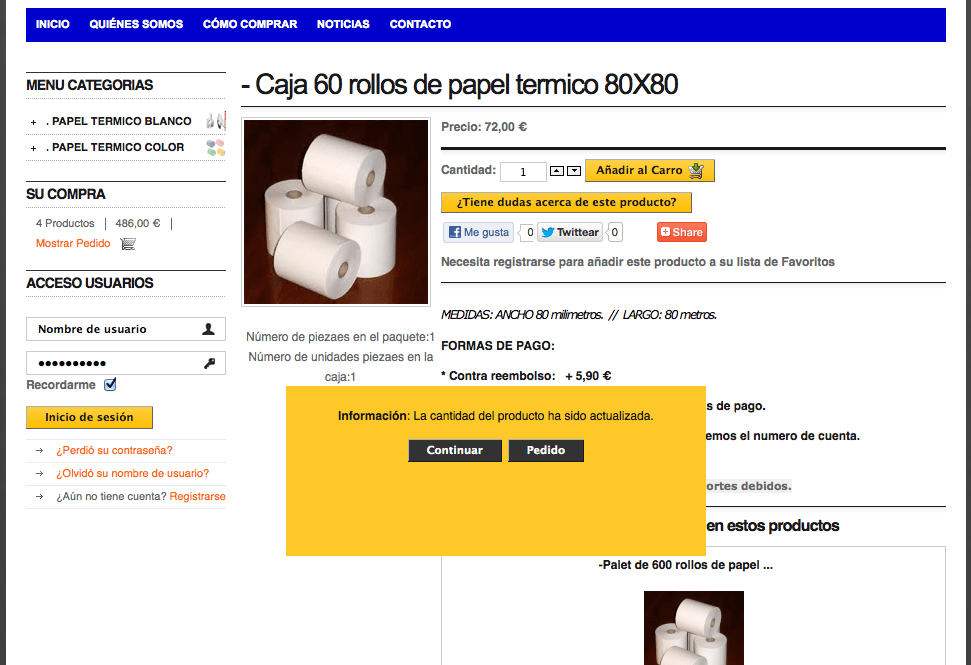Decrease quantity with the down arrow
The height and width of the screenshot is (665, 971).
[x=574, y=171]
